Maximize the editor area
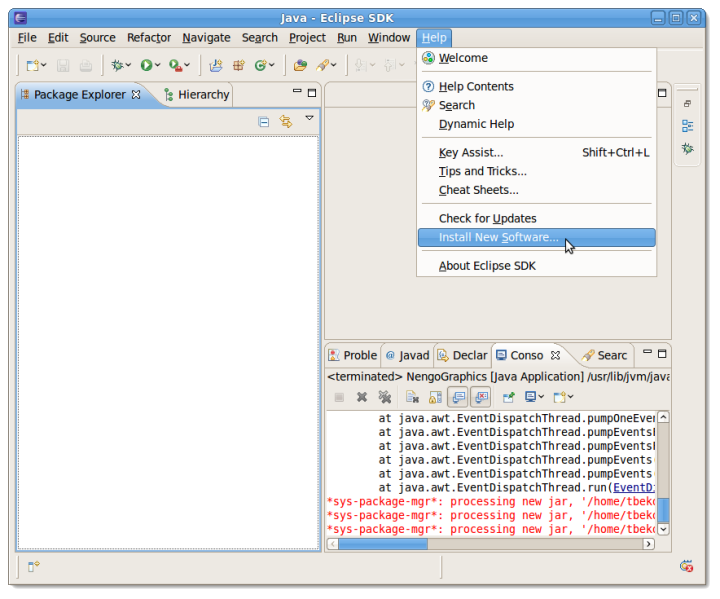Viewport: 720px width, 599px height. pyautogui.click(x=662, y=93)
